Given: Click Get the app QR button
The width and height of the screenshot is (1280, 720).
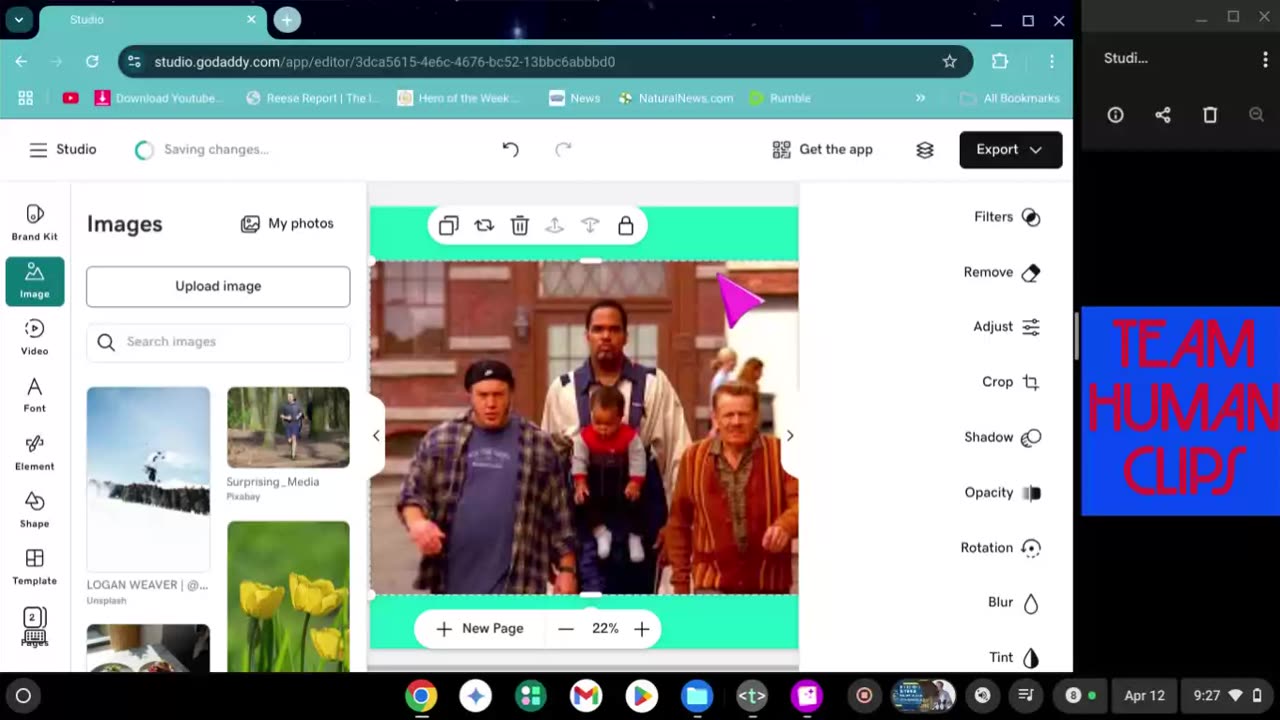Looking at the screenshot, I should pos(822,150).
